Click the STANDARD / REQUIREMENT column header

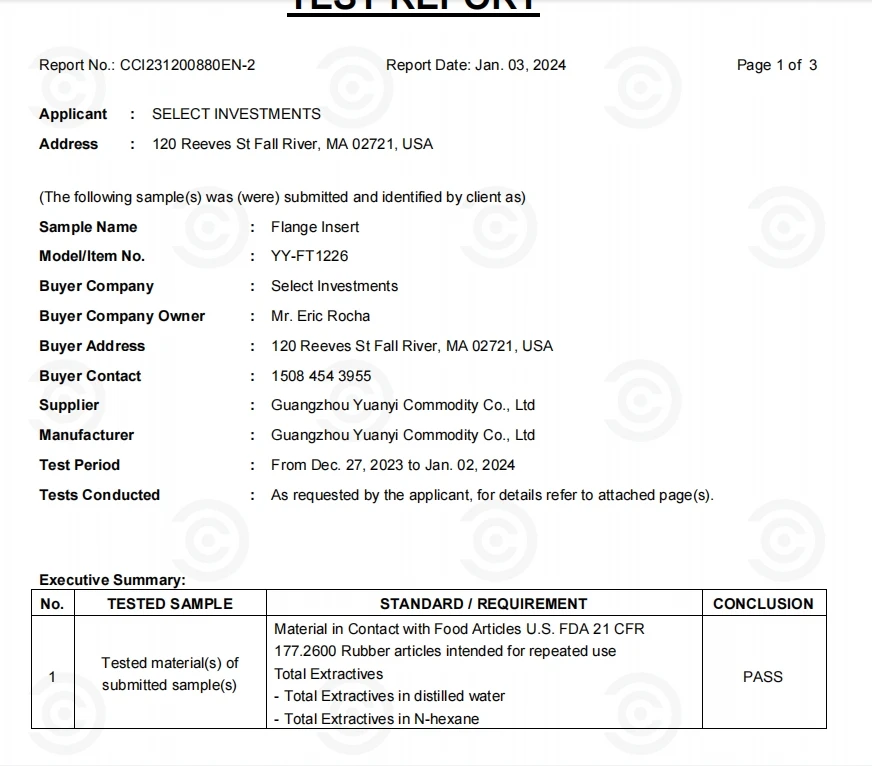(484, 604)
